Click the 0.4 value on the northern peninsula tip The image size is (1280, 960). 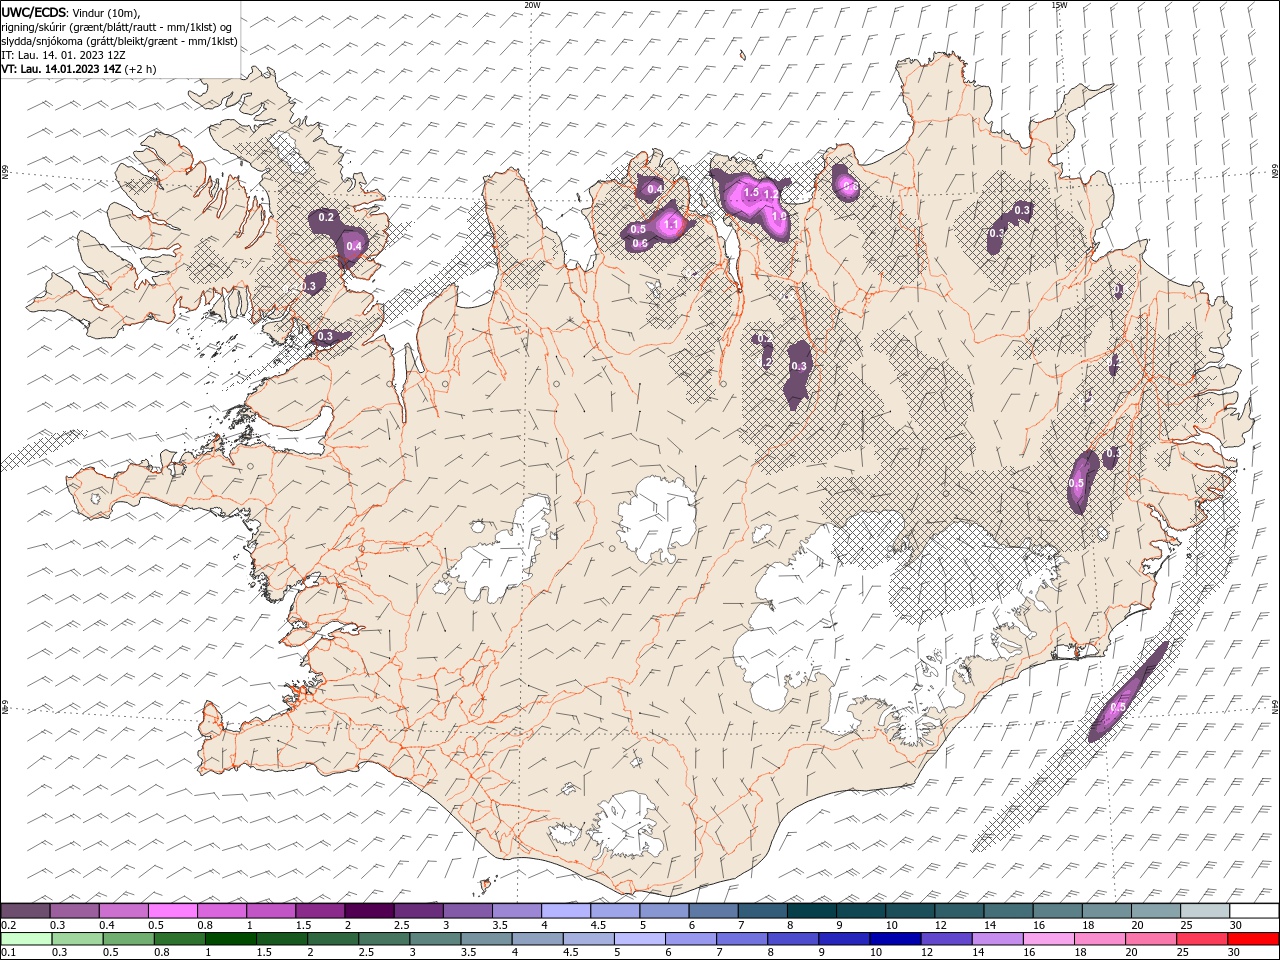pos(655,189)
